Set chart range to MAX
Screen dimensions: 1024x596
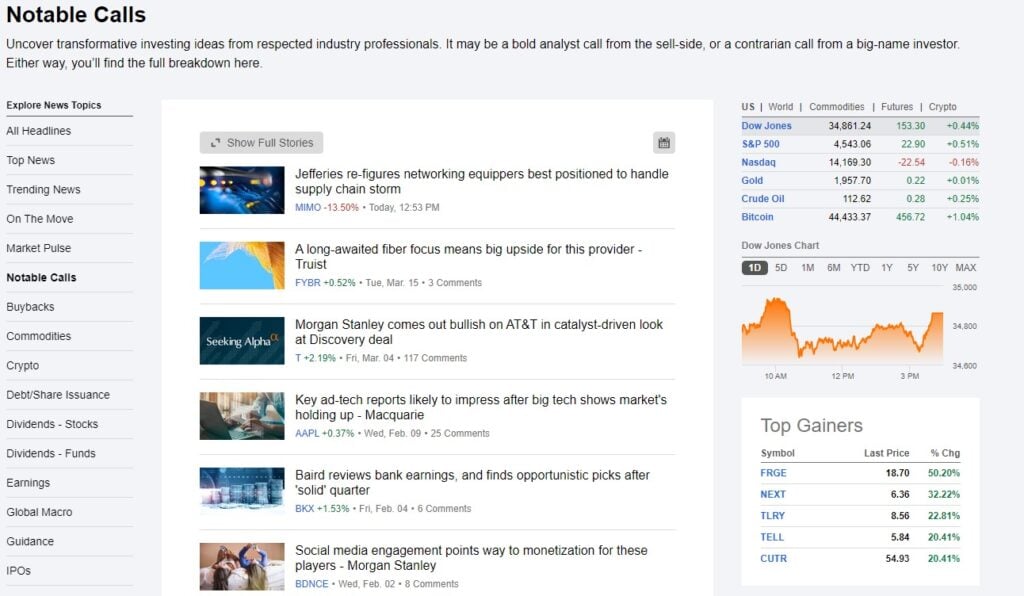[965, 268]
